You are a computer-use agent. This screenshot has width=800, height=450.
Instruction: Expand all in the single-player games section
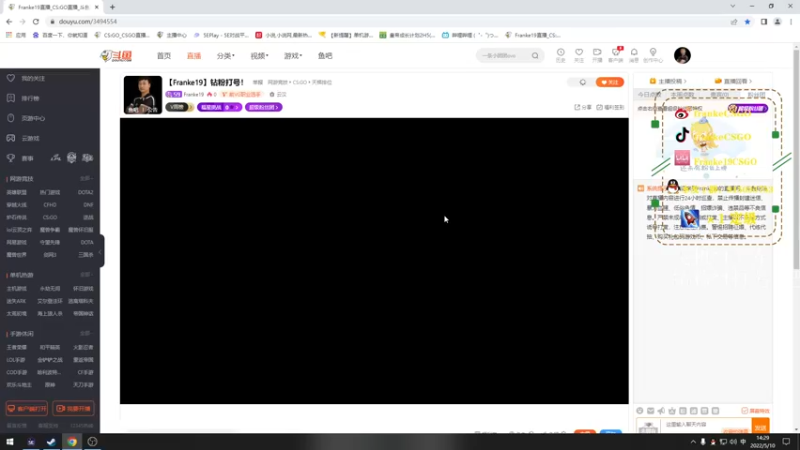86,275
